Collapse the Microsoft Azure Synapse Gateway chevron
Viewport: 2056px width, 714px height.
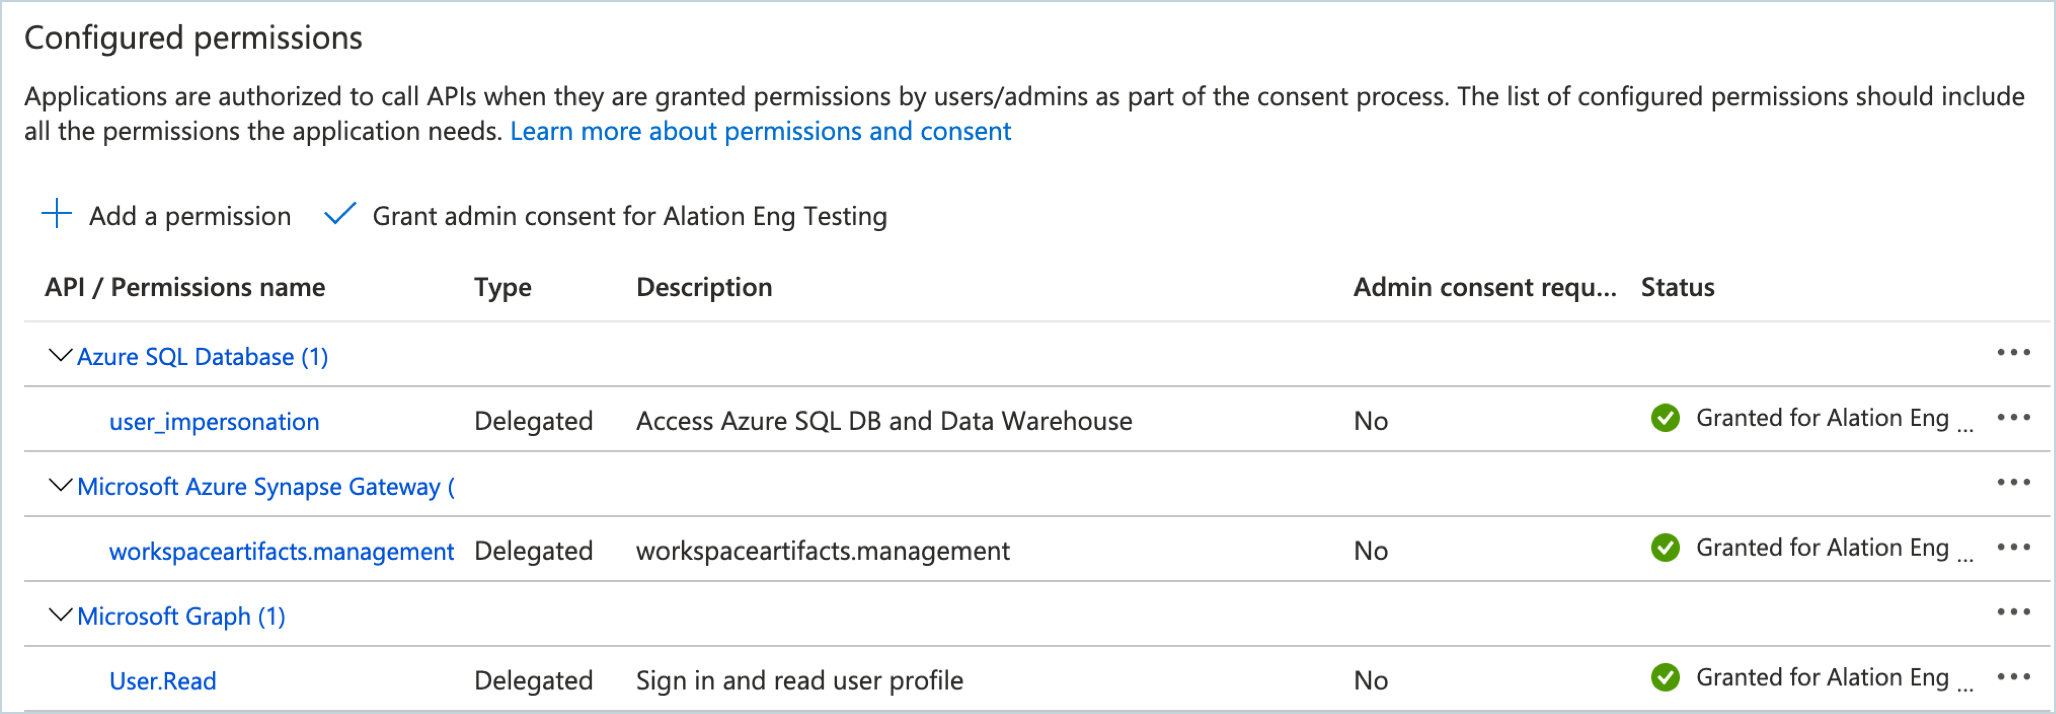(61, 485)
